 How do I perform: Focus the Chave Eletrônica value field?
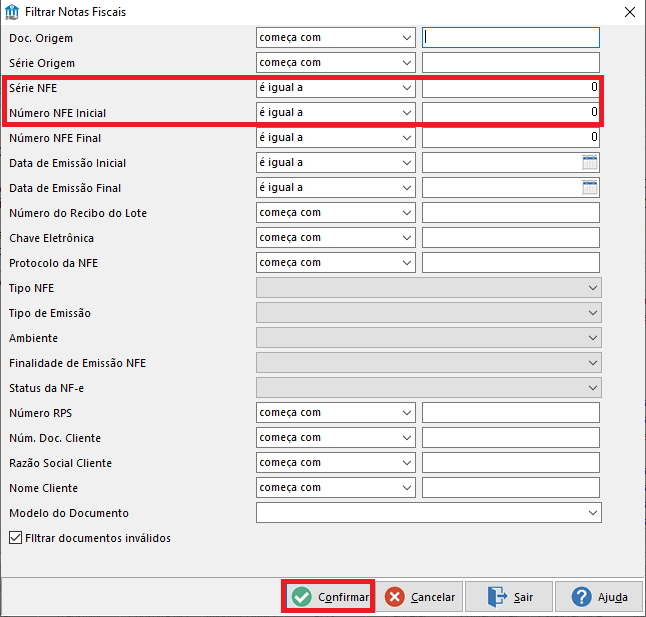click(x=510, y=238)
